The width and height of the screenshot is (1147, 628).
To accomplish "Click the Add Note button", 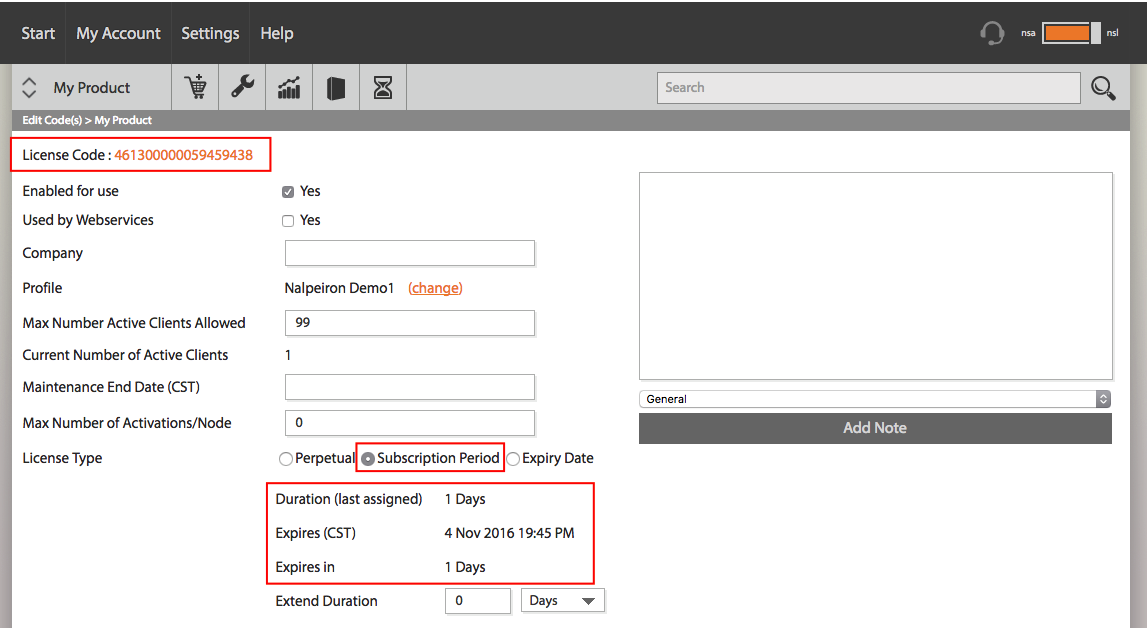I will (875, 428).
